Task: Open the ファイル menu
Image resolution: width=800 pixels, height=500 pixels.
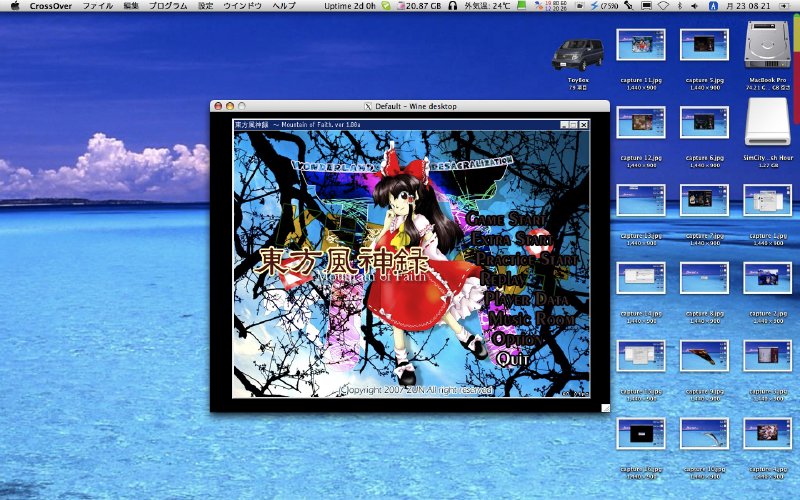Action: coord(98,6)
